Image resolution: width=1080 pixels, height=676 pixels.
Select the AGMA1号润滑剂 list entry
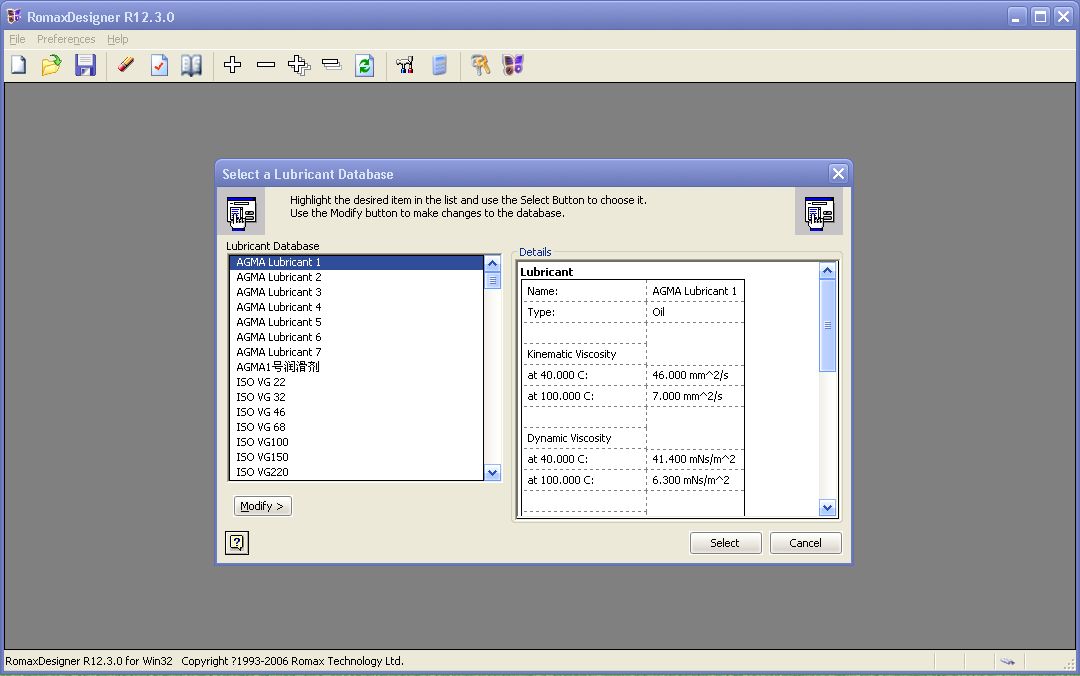click(x=356, y=367)
